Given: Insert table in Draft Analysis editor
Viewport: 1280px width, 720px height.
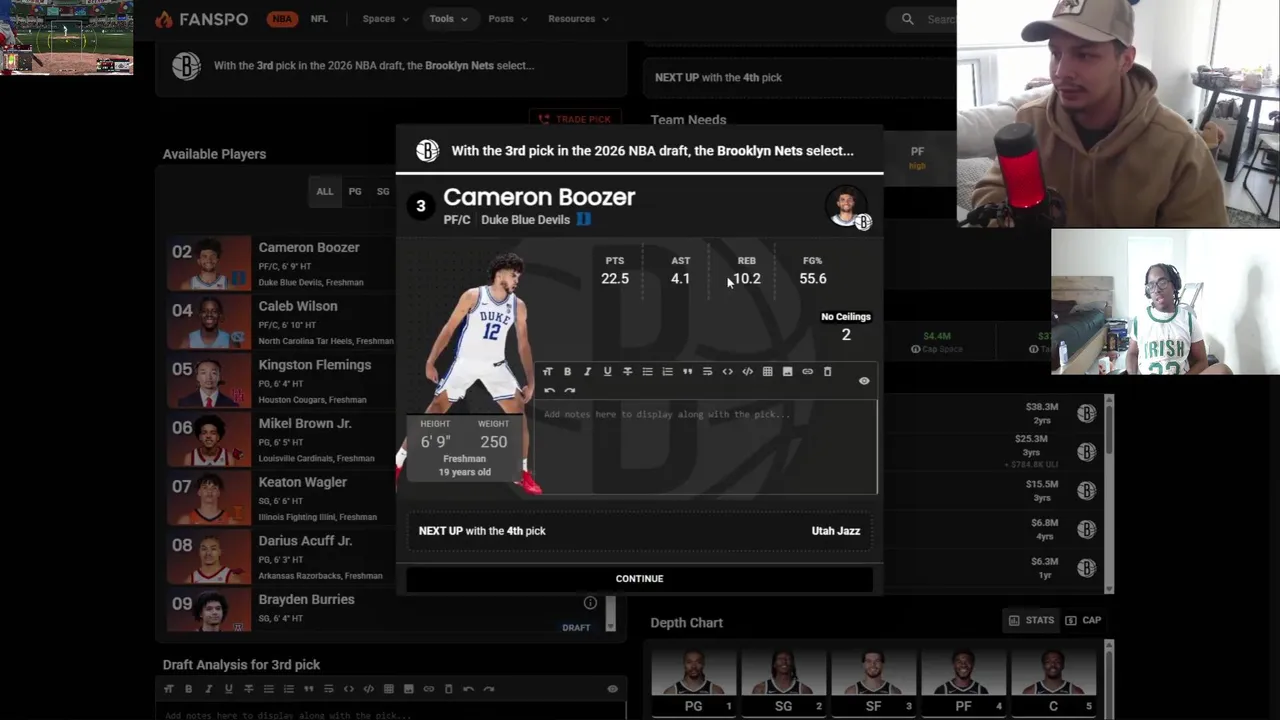Looking at the screenshot, I should tap(388, 689).
